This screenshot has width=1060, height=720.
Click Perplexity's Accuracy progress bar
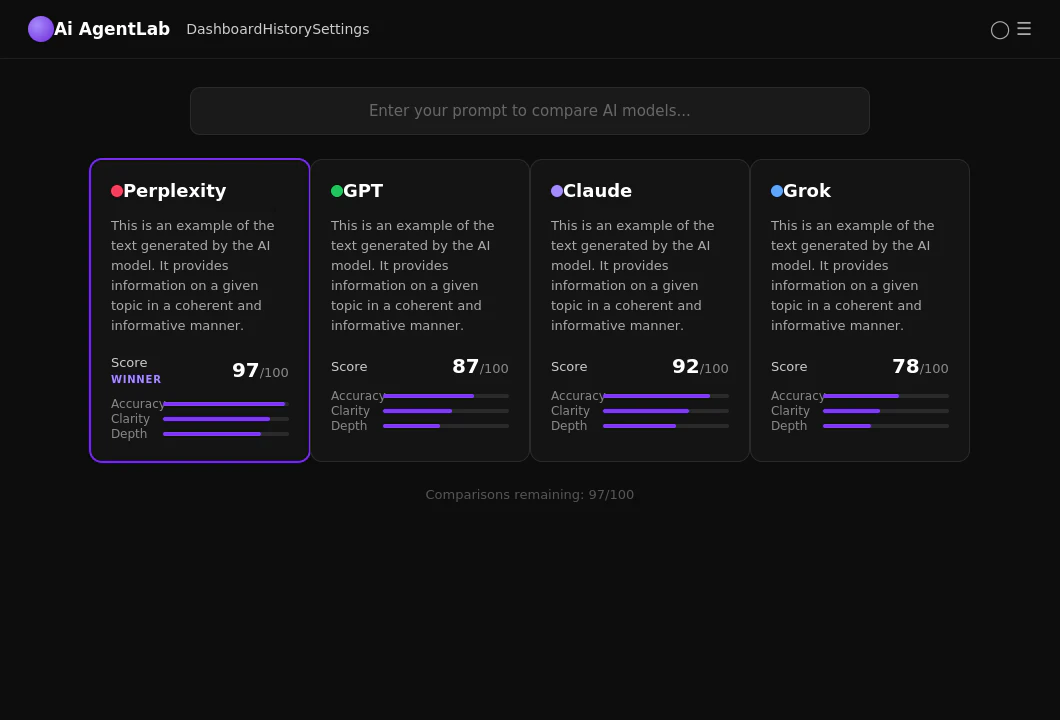pyautogui.click(x=226, y=404)
